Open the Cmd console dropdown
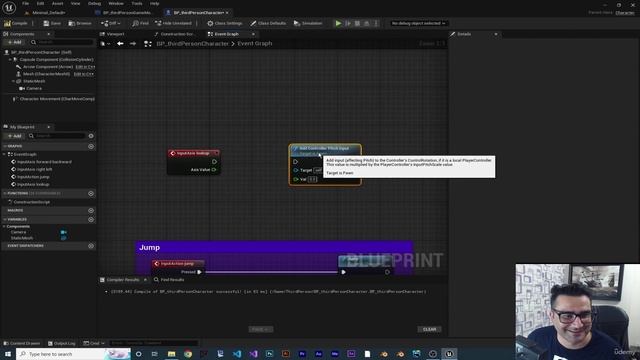The height and width of the screenshot is (360, 640). 94,343
